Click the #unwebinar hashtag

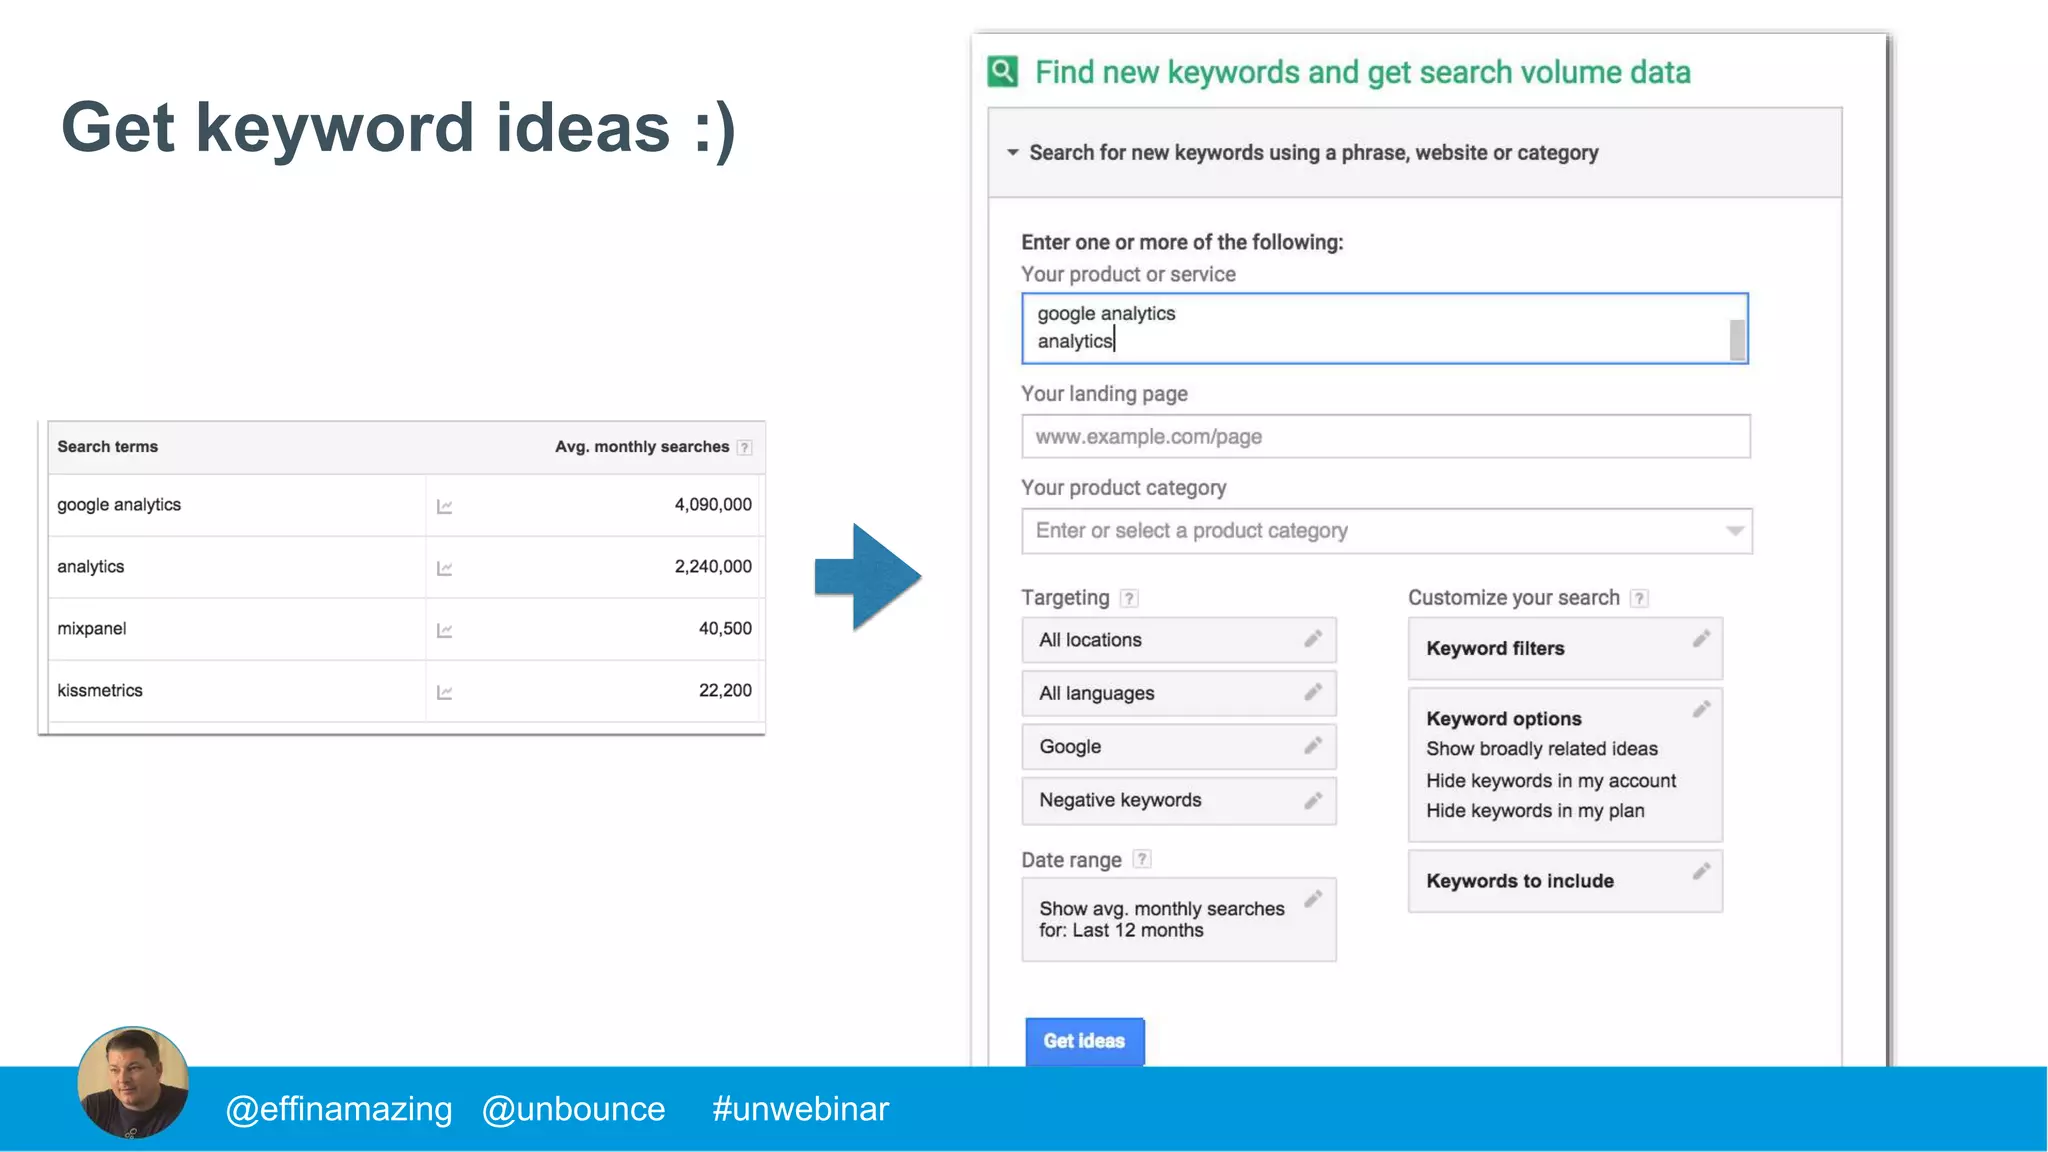pyautogui.click(x=800, y=1109)
